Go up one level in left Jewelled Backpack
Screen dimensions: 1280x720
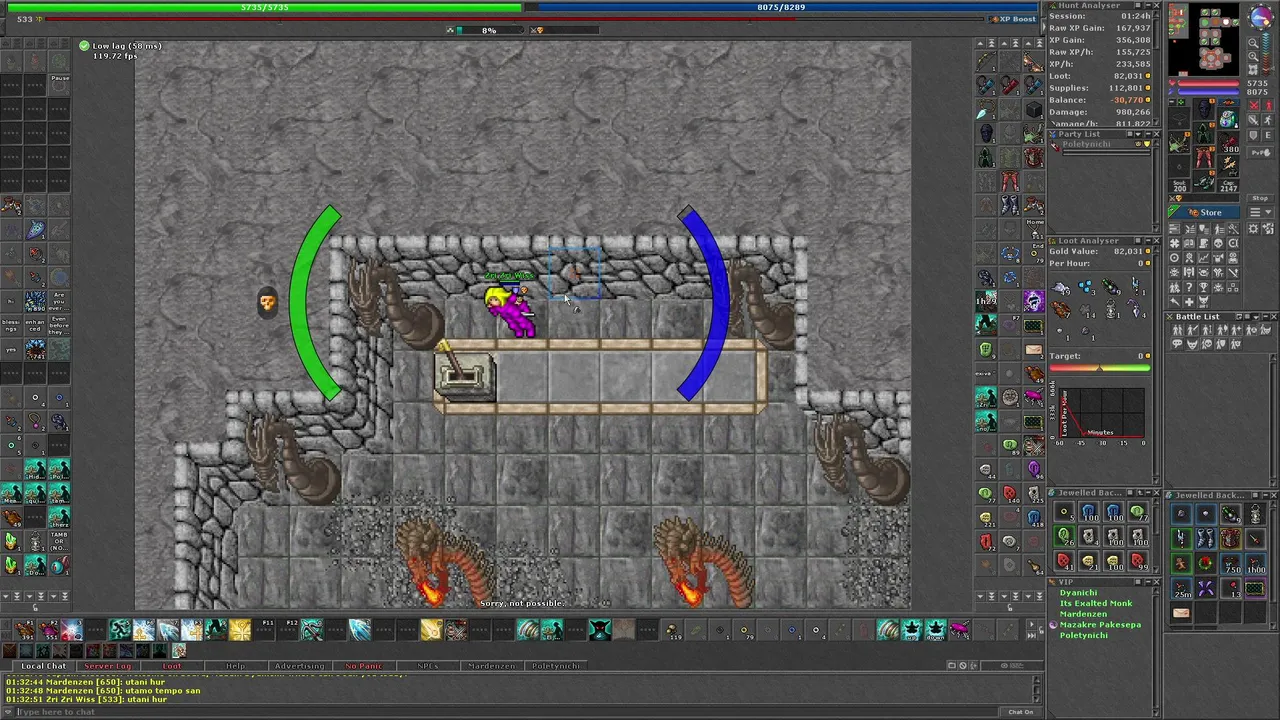click(1140, 493)
